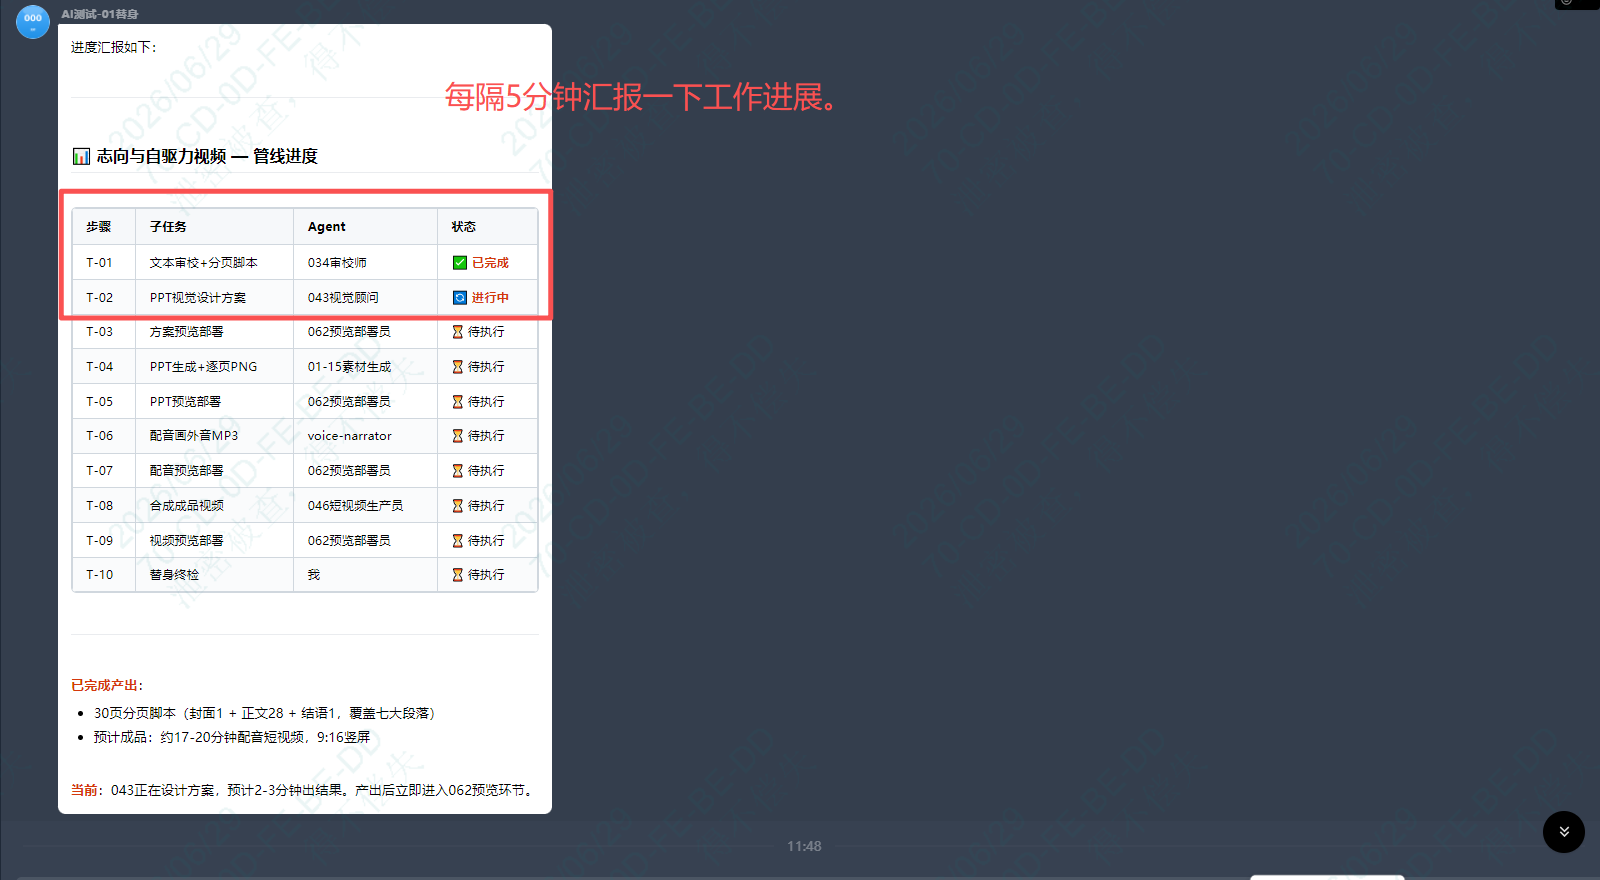
Task: Click subtask 替身终检
Action: [x=174, y=575]
